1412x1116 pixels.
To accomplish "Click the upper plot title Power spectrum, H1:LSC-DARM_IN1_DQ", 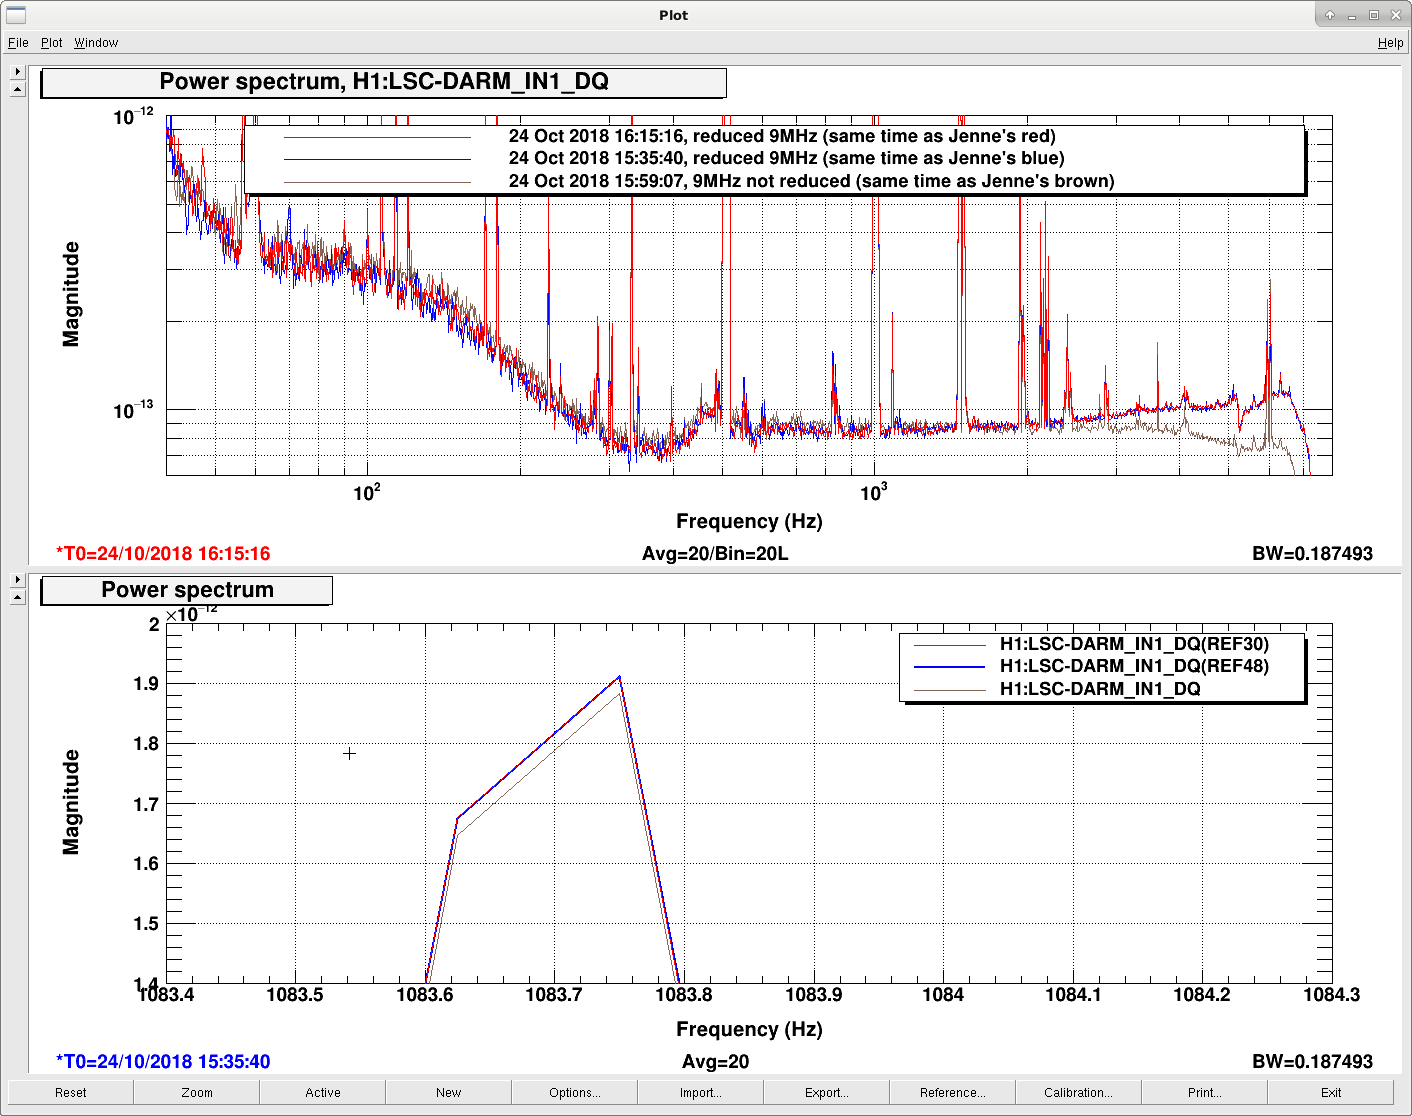I will click(384, 82).
